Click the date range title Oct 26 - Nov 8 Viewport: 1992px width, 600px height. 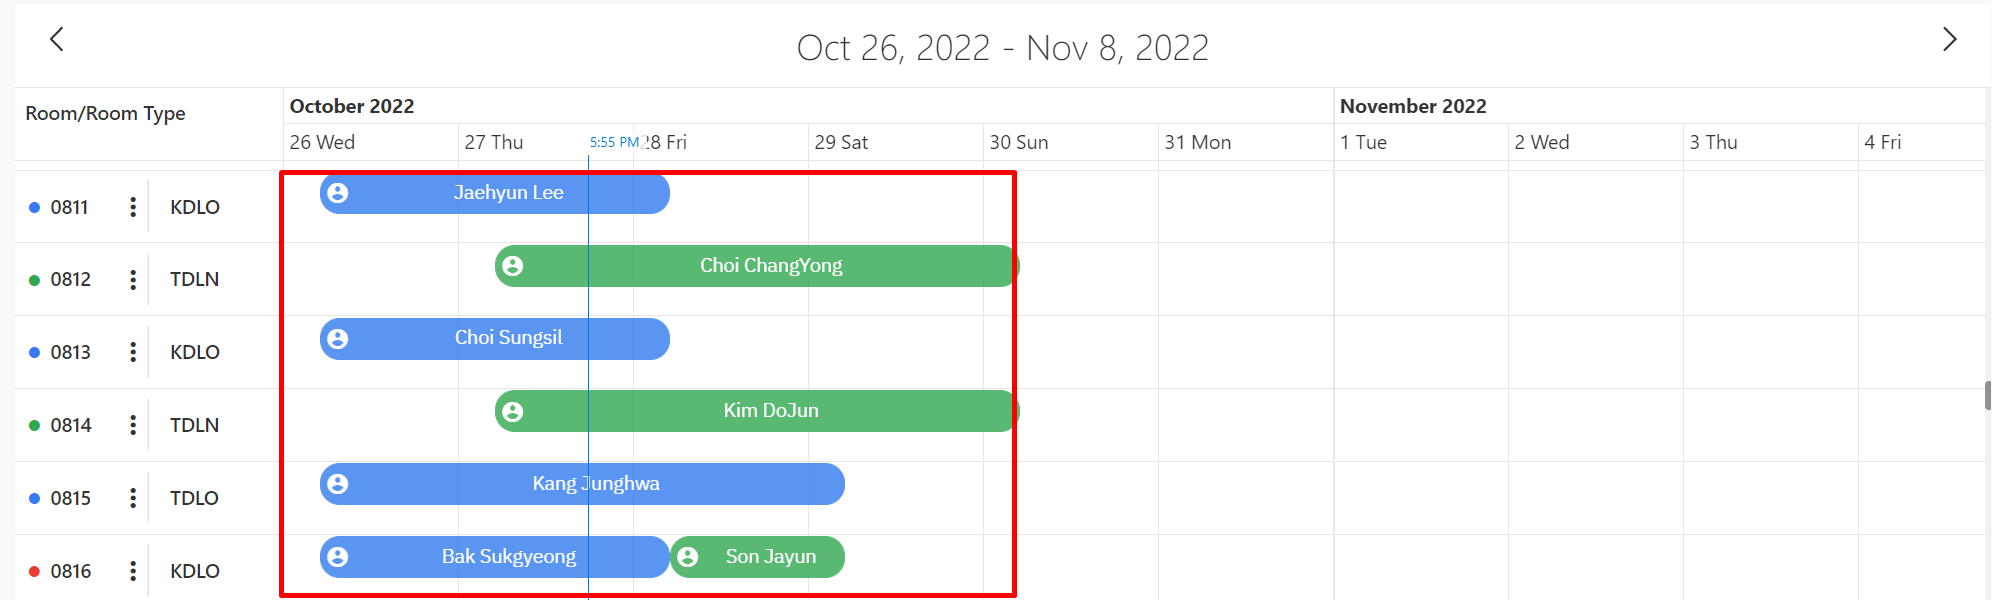point(1002,48)
